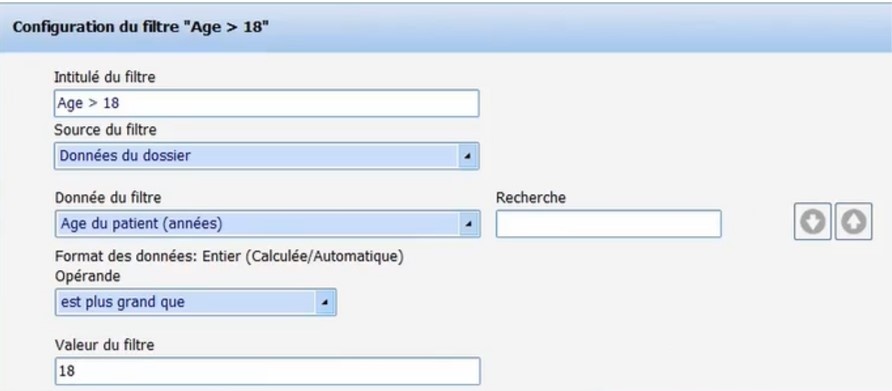Screen dimensions: 892x391
Task: Click into the Recherche search box
Action: [609, 224]
